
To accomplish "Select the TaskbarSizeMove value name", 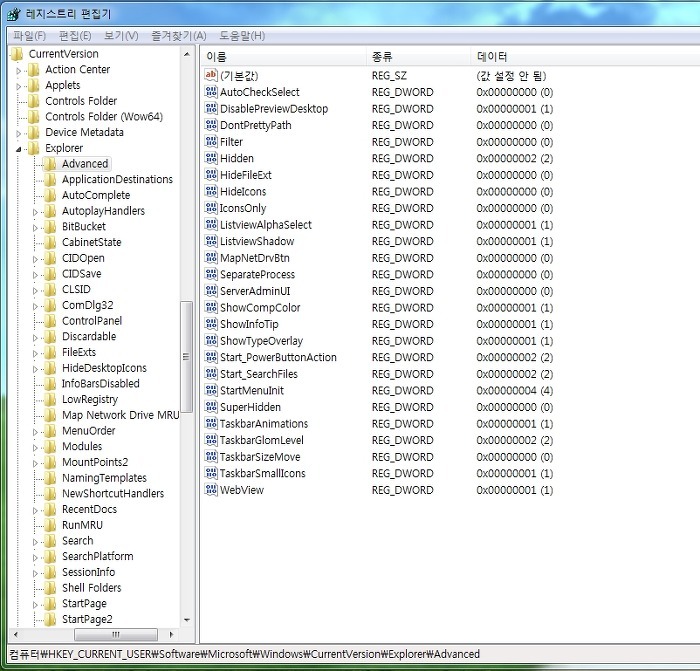I will pyautogui.click(x=260, y=457).
